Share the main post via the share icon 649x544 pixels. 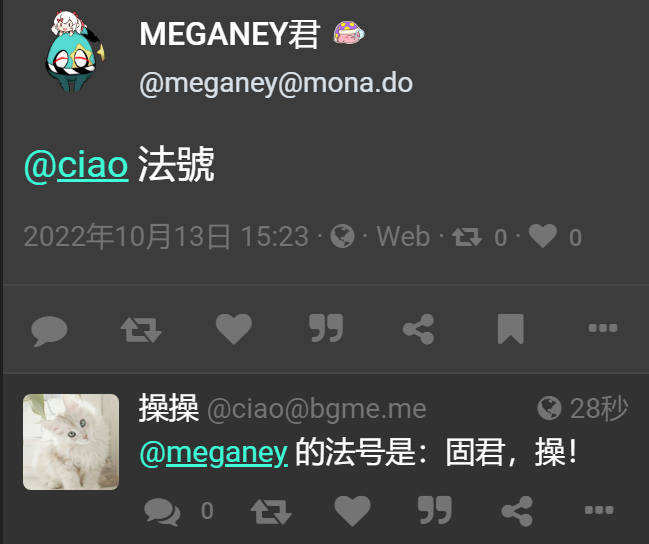pos(418,329)
